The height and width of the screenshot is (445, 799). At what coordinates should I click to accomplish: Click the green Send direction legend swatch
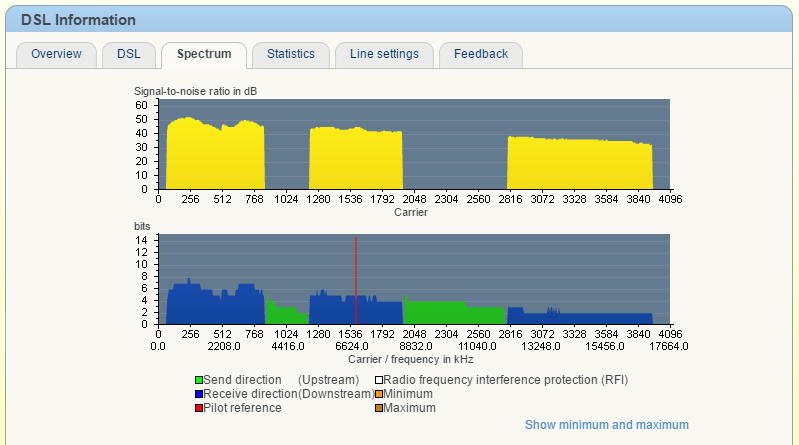pos(199,380)
